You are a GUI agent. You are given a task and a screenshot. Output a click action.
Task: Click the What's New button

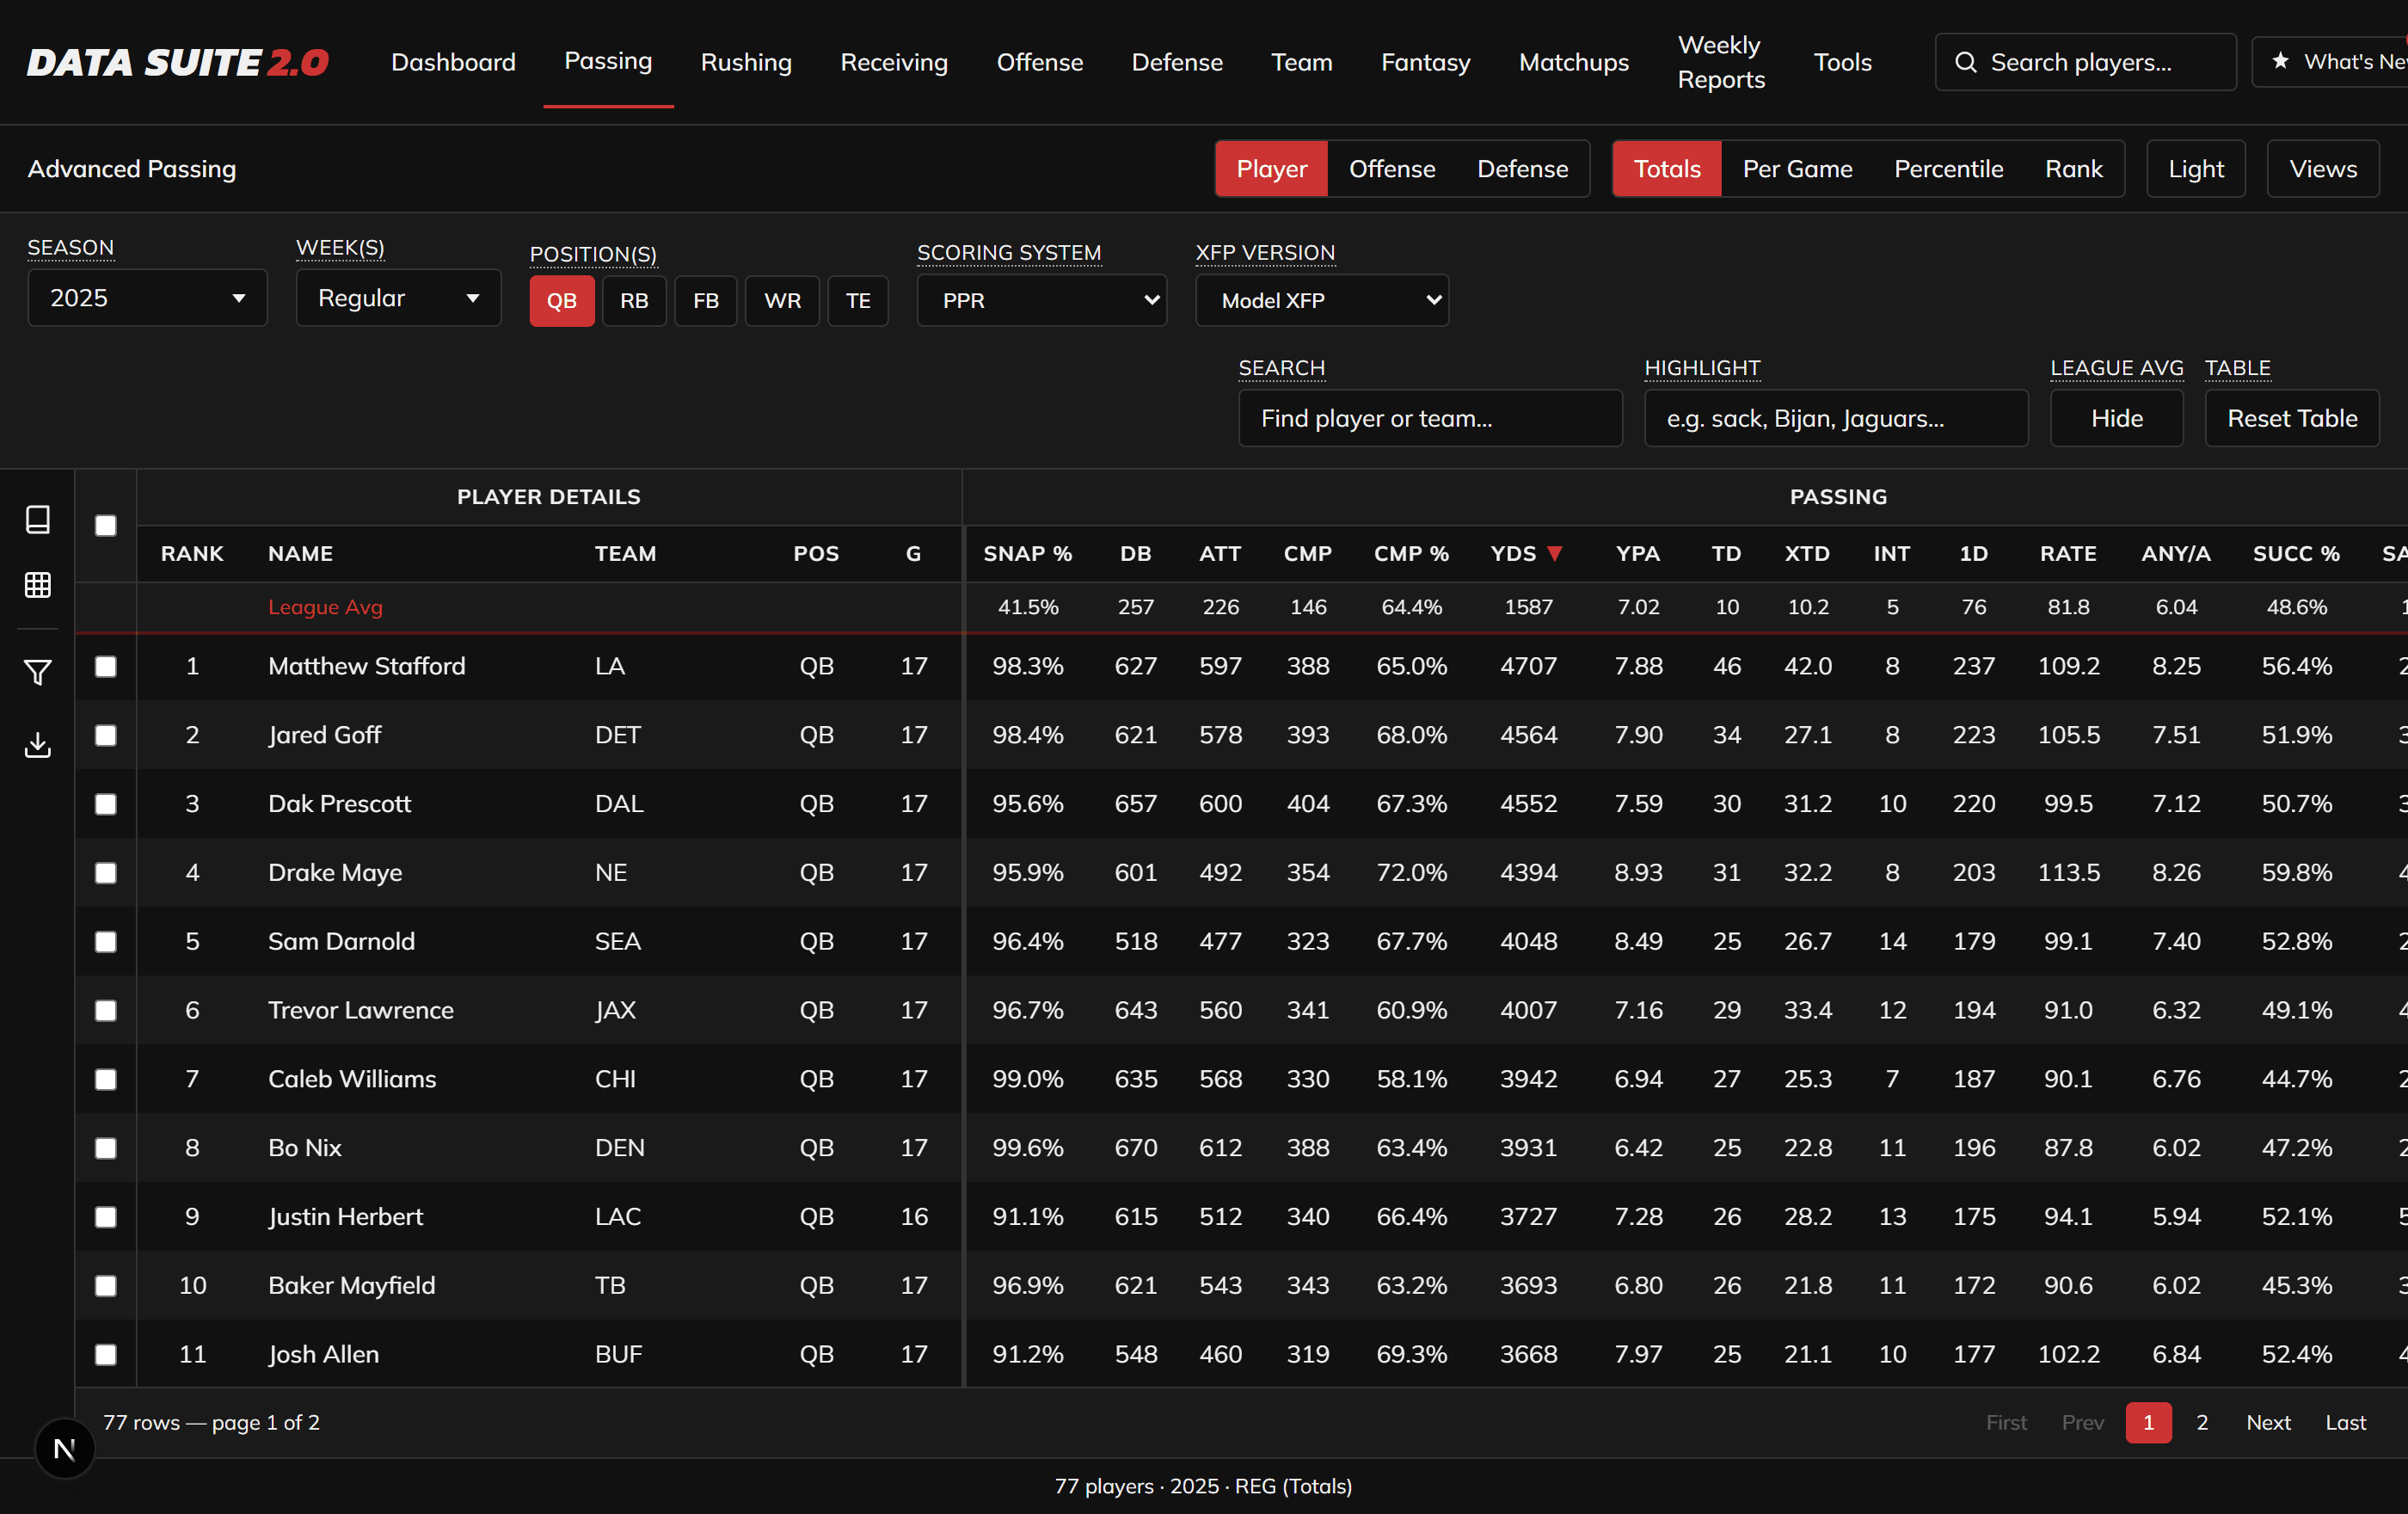click(x=2330, y=61)
